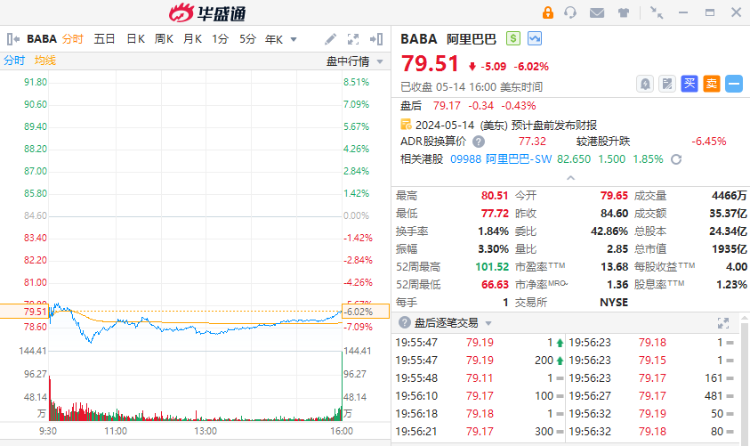Click the 成交量 value 4466万

point(729,196)
